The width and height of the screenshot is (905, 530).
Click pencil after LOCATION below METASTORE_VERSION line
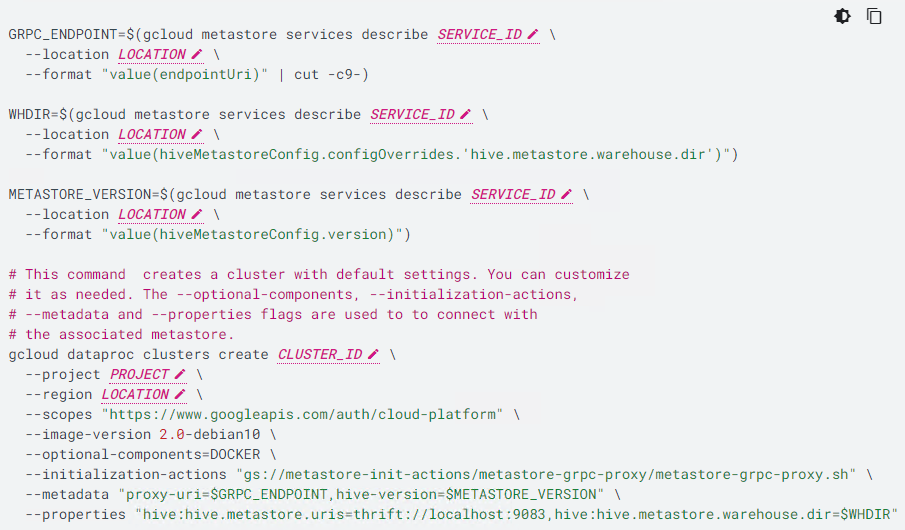[197, 214]
